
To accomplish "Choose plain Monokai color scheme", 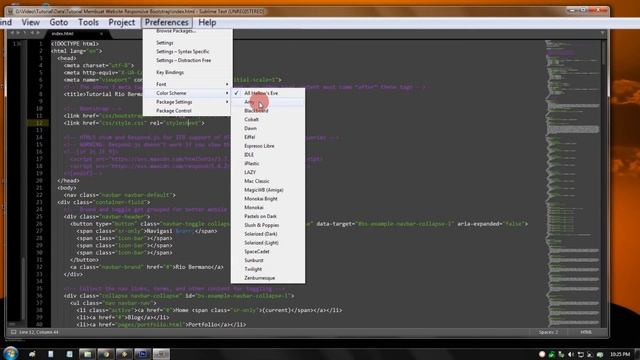I will (x=268, y=207).
